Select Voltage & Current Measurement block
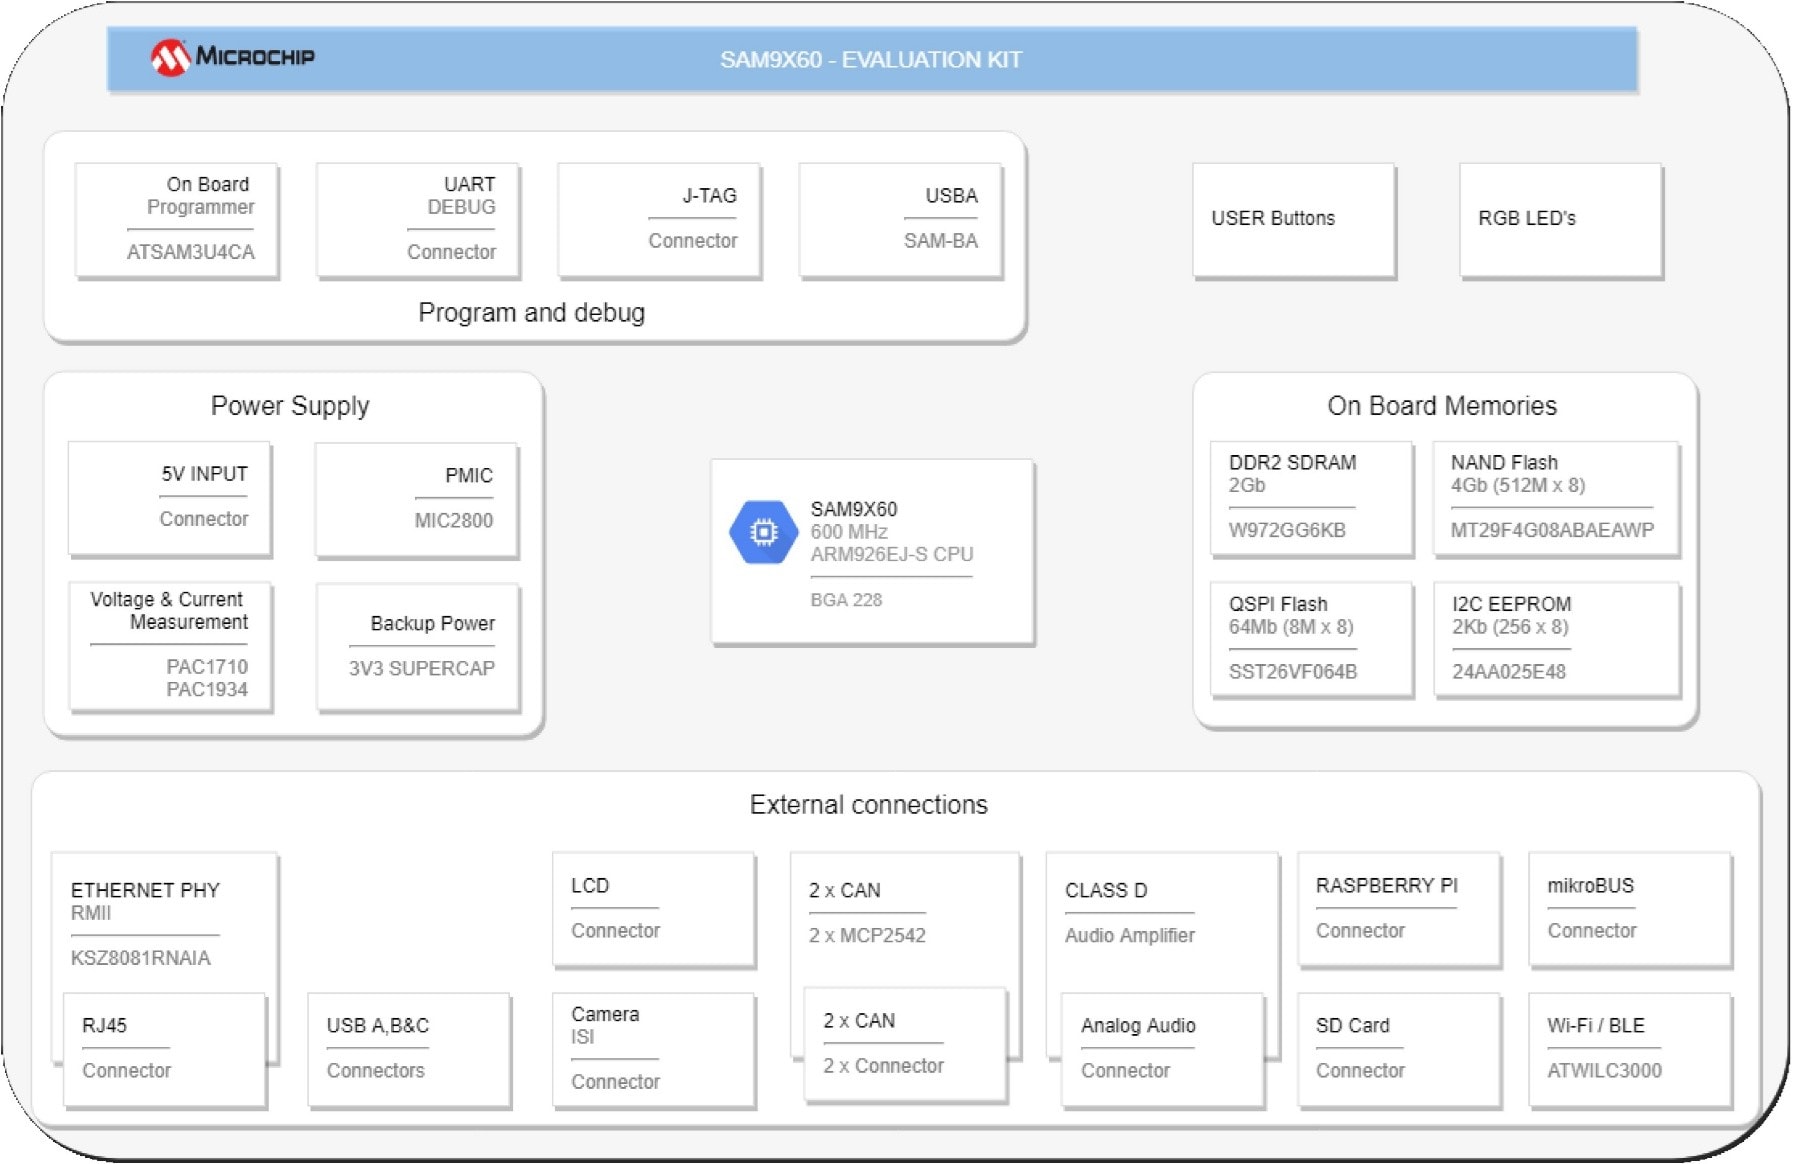Image resolution: width=1794 pixels, height=1164 pixels. [x=170, y=646]
